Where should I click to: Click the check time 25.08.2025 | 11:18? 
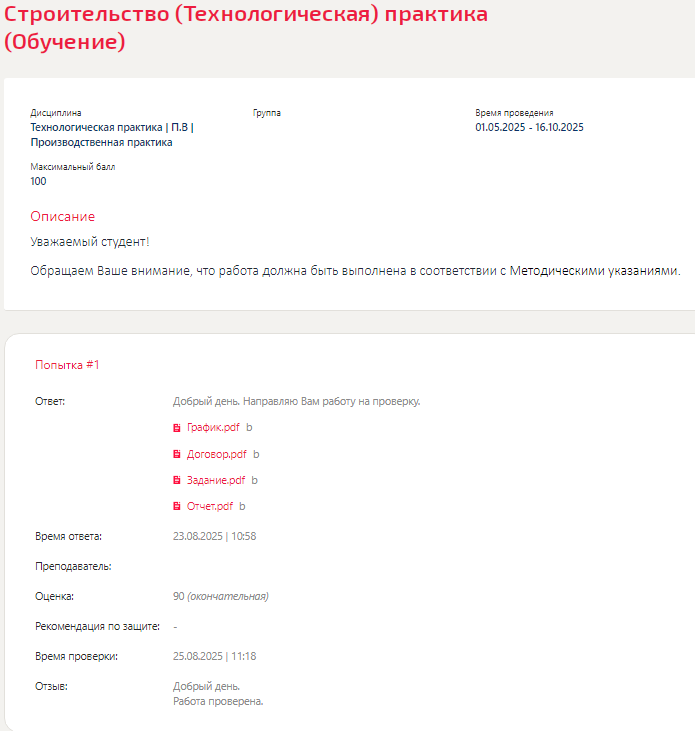[x=214, y=656]
